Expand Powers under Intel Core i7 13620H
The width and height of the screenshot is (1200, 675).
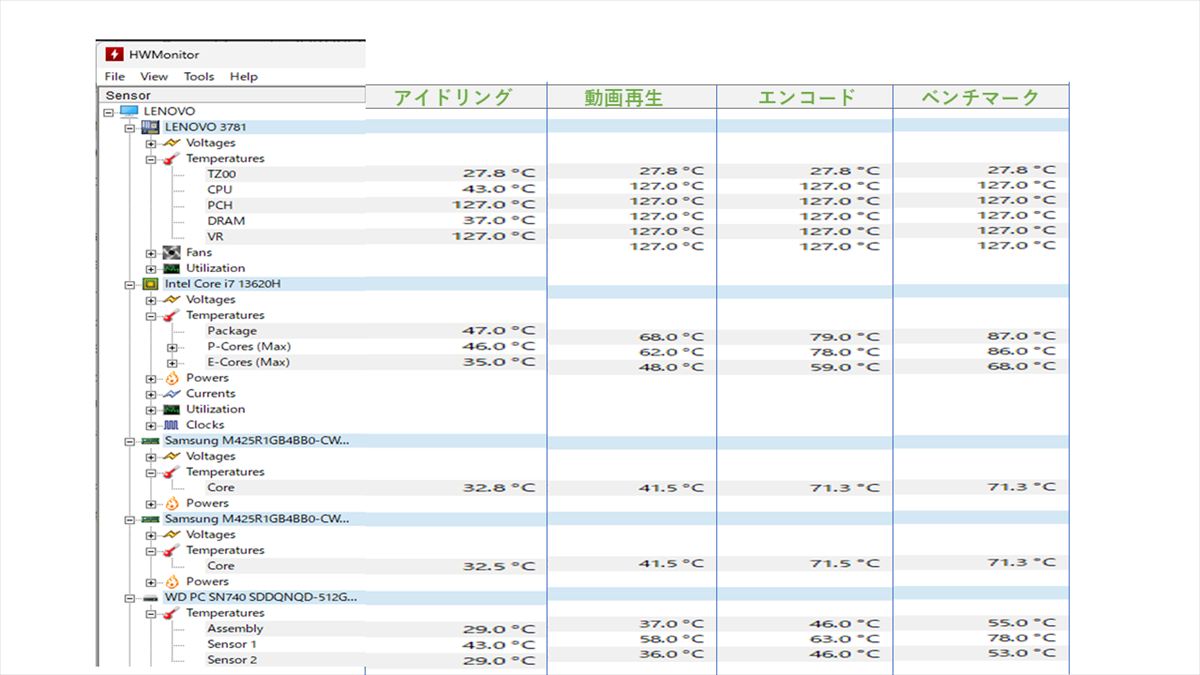pyautogui.click(x=151, y=378)
